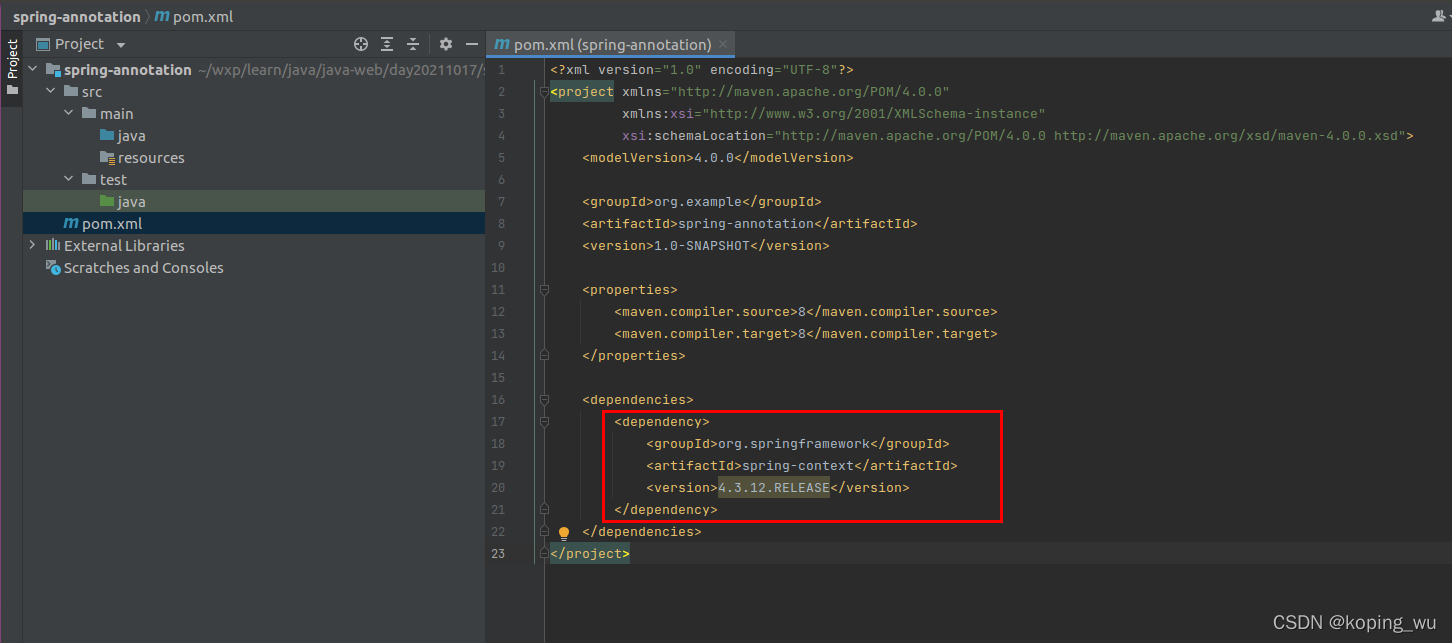Open the Project view dropdown
This screenshot has height=643, width=1452.
(121, 45)
